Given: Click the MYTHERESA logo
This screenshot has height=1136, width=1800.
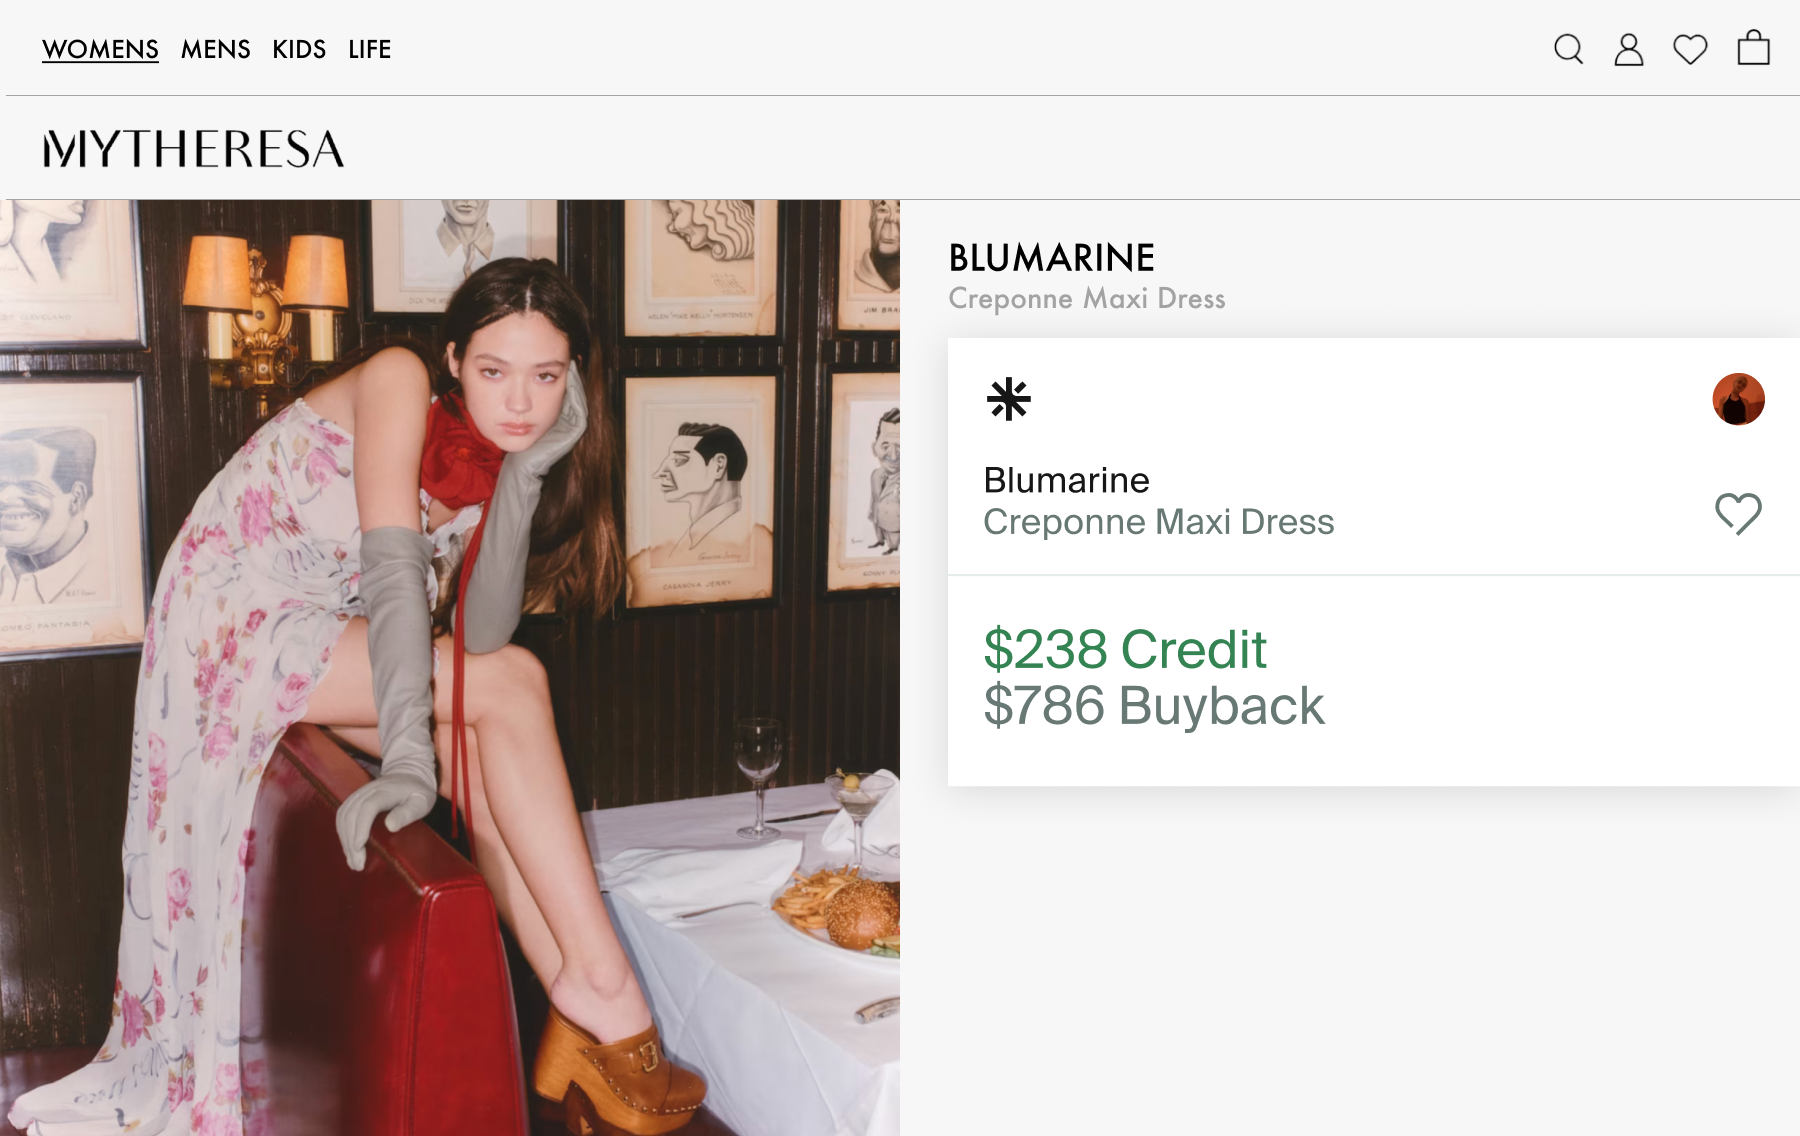Looking at the screenshot, I should click(x=193, y=149).
